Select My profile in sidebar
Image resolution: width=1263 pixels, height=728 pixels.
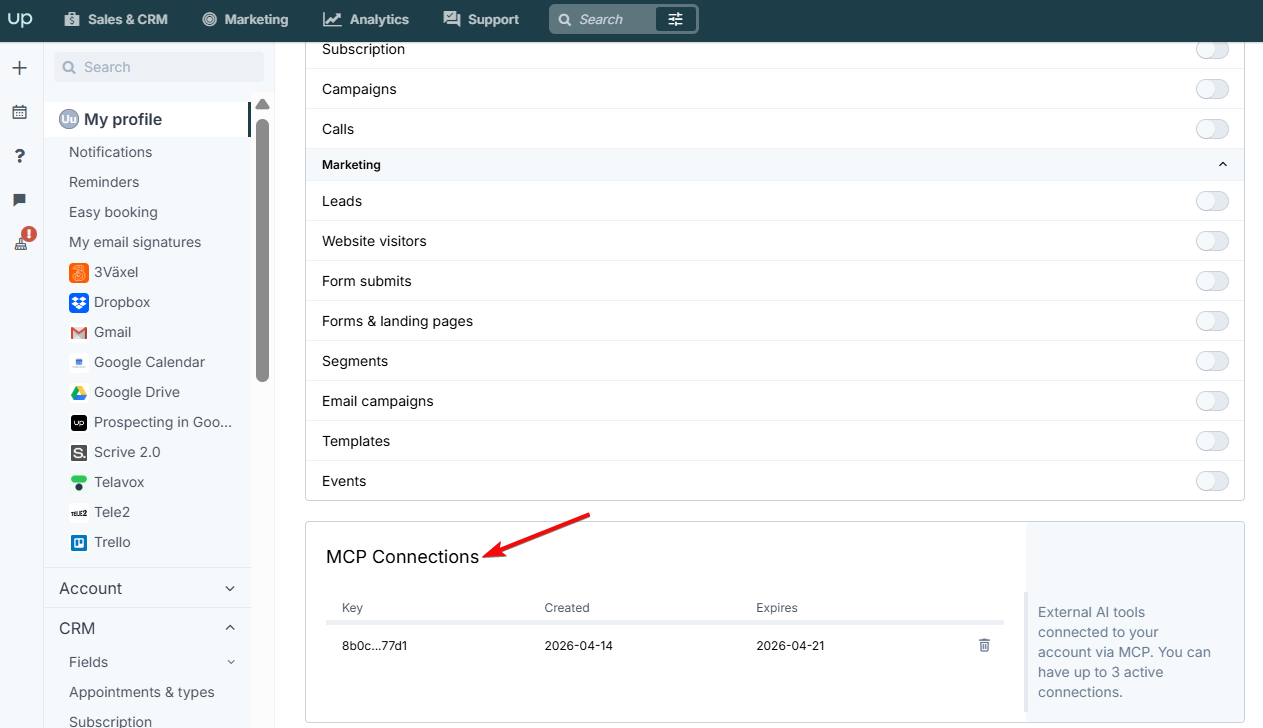147,119
